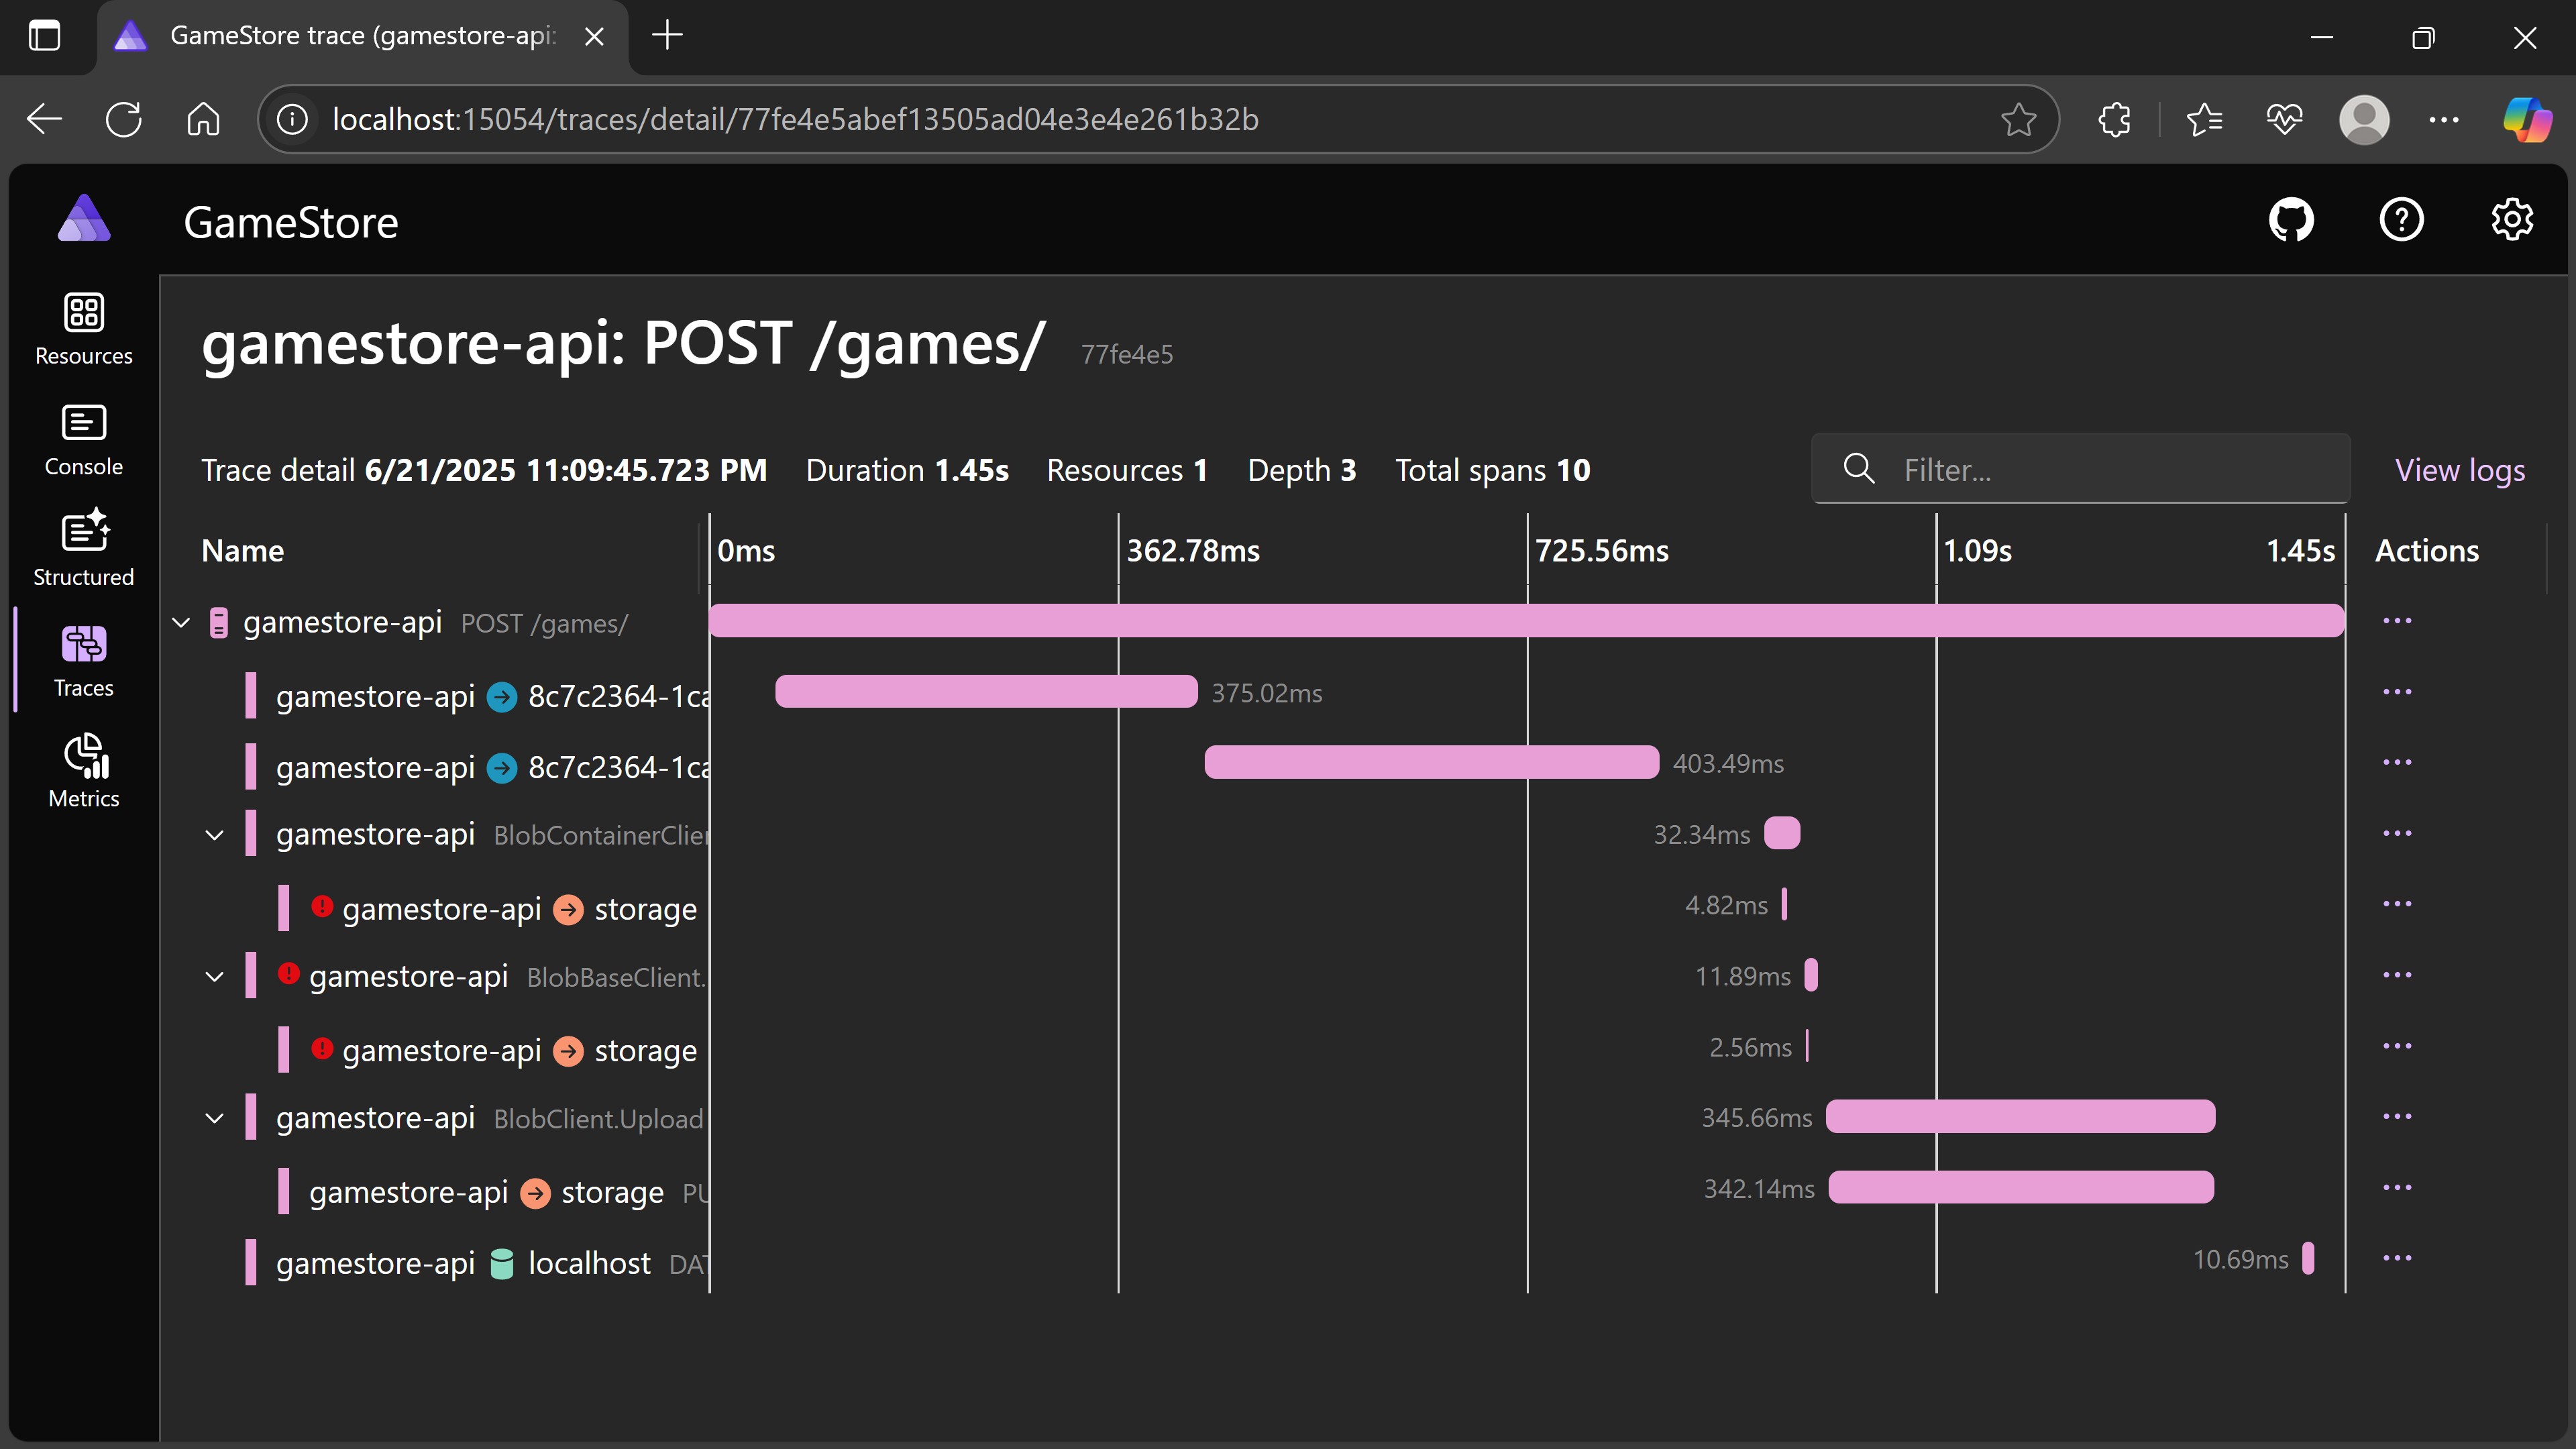The width and height of the screenshot is (2576, 1449).
Task: Open a new browser tab
Action: (667, 36)
